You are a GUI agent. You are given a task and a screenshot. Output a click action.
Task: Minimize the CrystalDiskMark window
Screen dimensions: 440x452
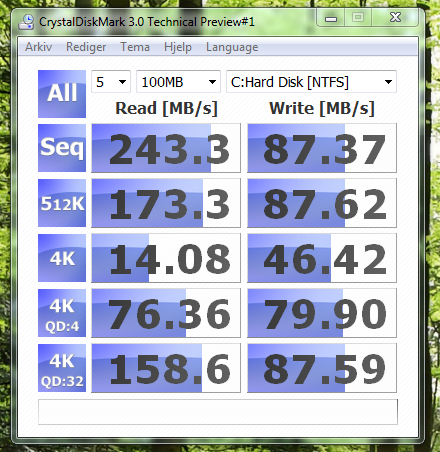(331, 18)
